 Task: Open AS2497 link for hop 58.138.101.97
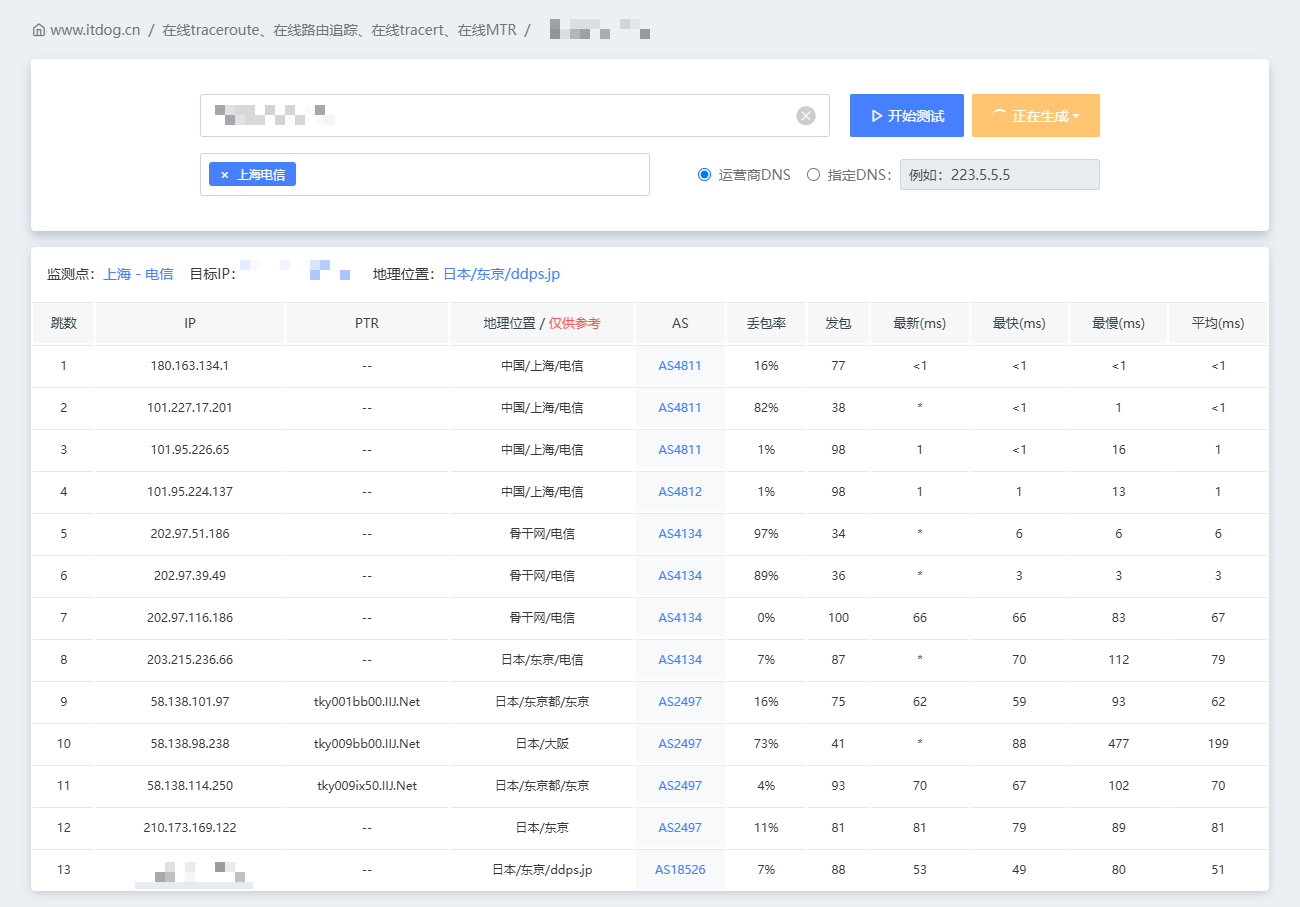click(680, 702)
